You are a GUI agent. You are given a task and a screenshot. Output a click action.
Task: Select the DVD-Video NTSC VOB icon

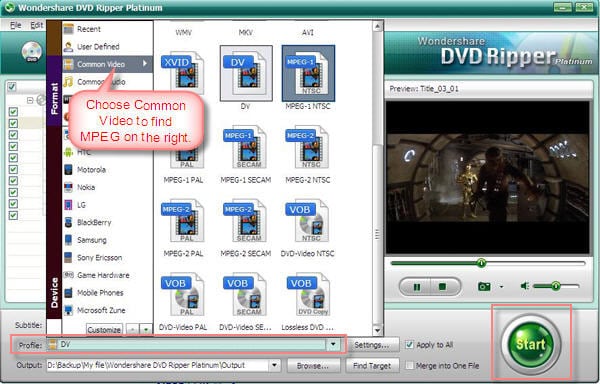(308, 221)
